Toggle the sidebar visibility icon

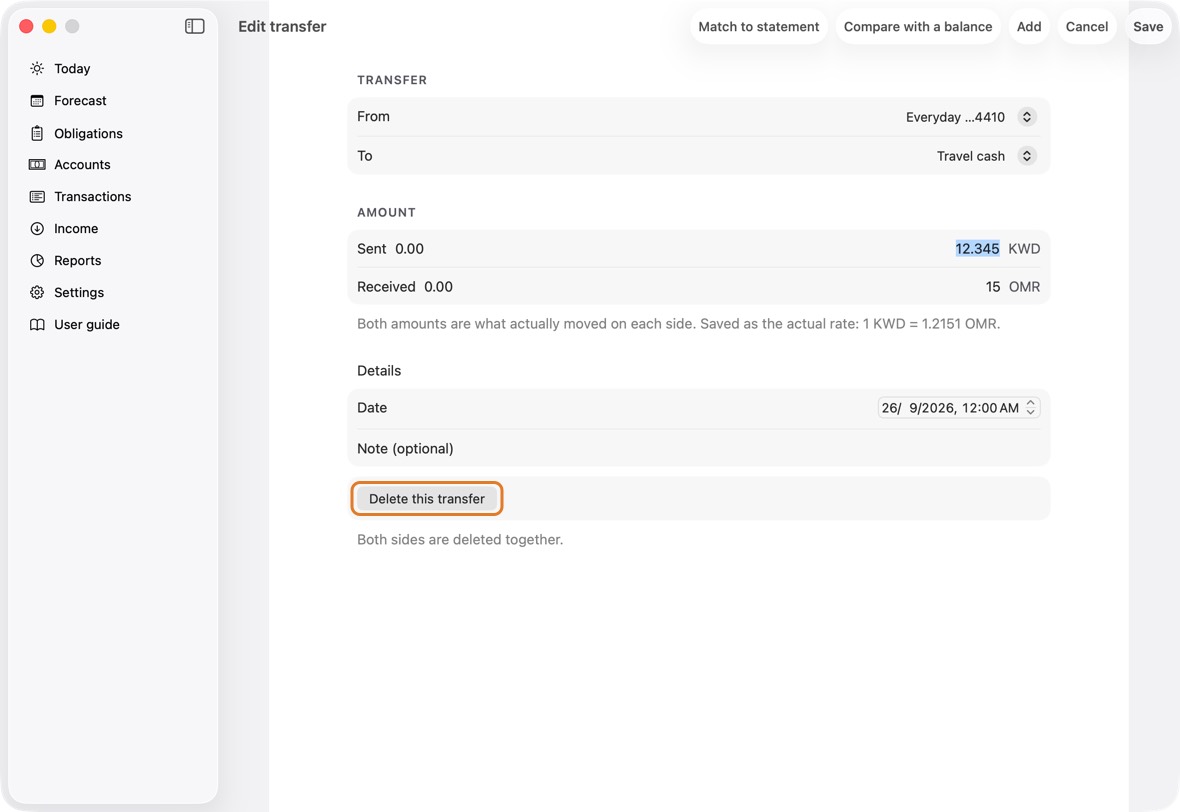[x=194, y=26]
